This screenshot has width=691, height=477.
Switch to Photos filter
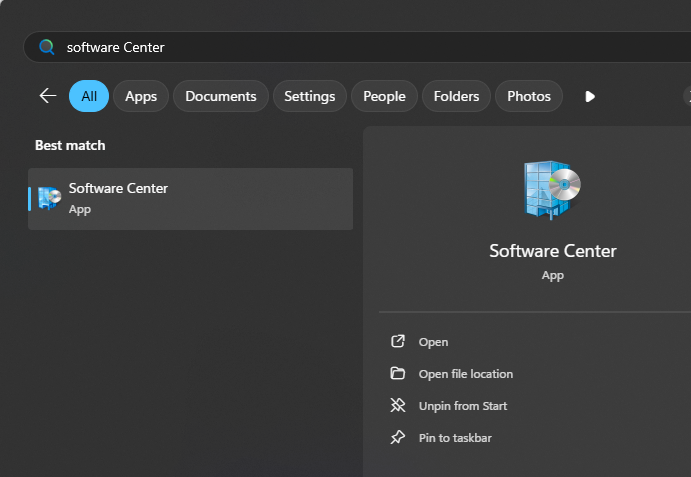(529, 96)
